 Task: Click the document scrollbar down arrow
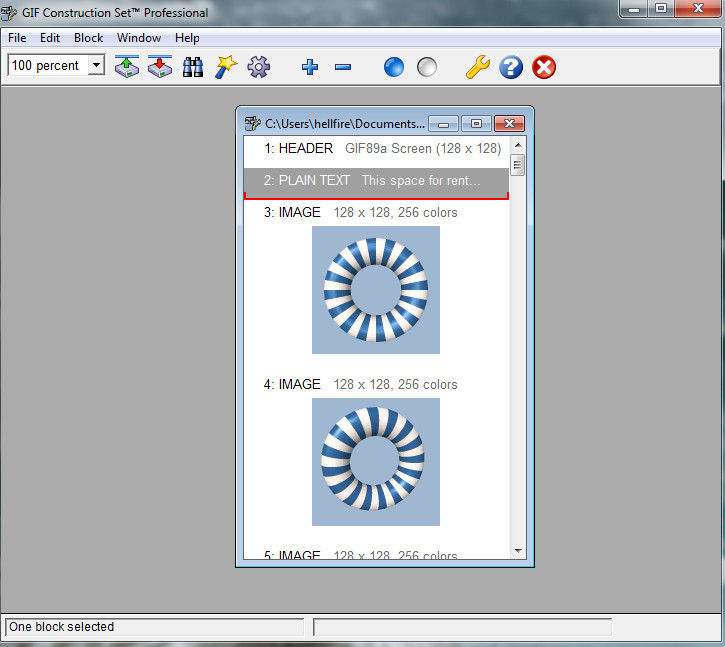point(518,551)
